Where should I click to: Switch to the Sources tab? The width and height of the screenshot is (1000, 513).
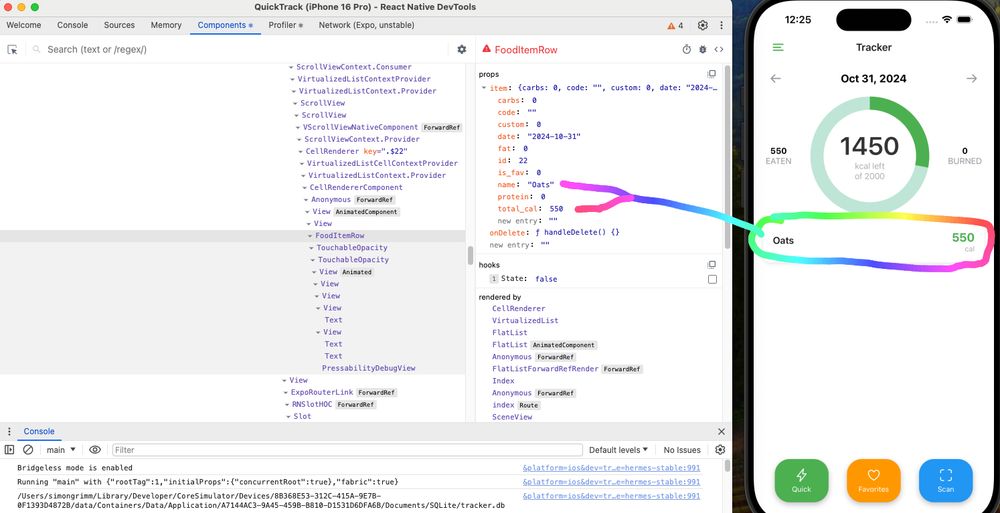coord(119,26)
